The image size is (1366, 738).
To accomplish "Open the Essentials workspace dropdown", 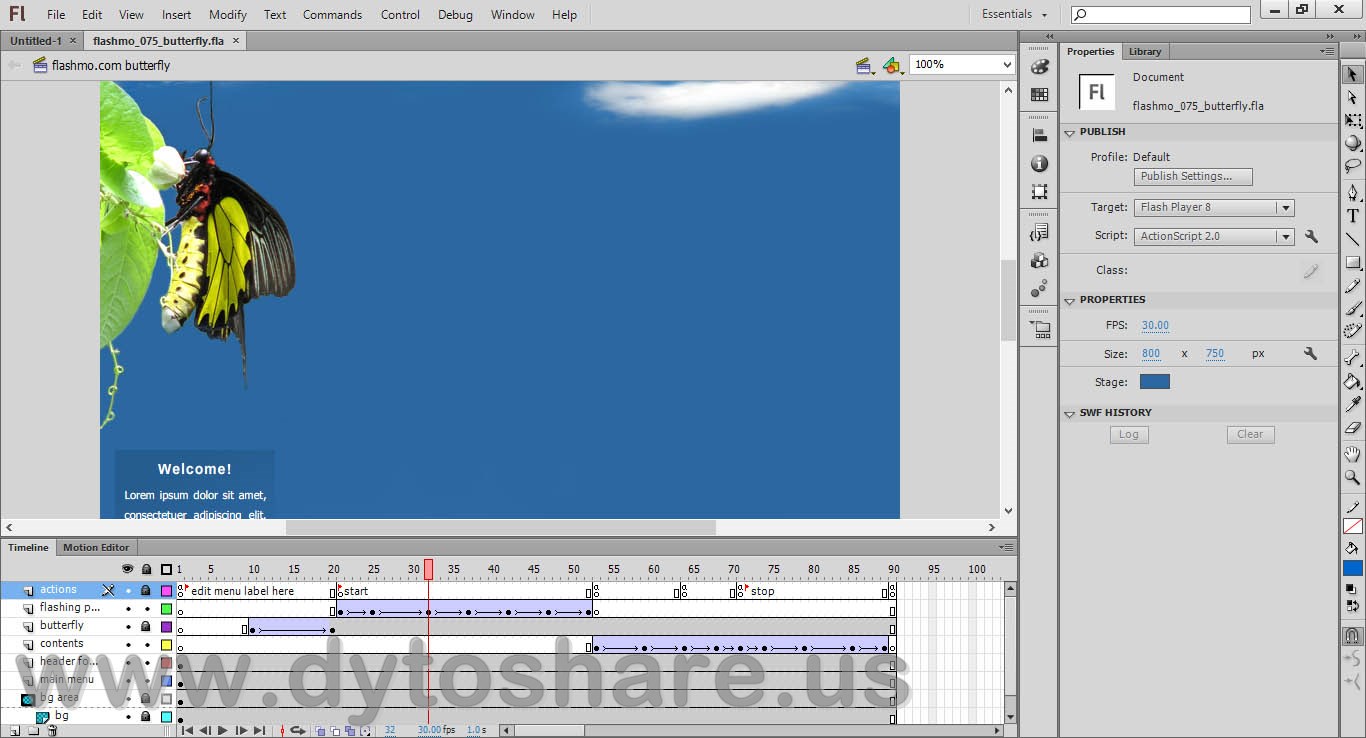I will pos(1014,14).
